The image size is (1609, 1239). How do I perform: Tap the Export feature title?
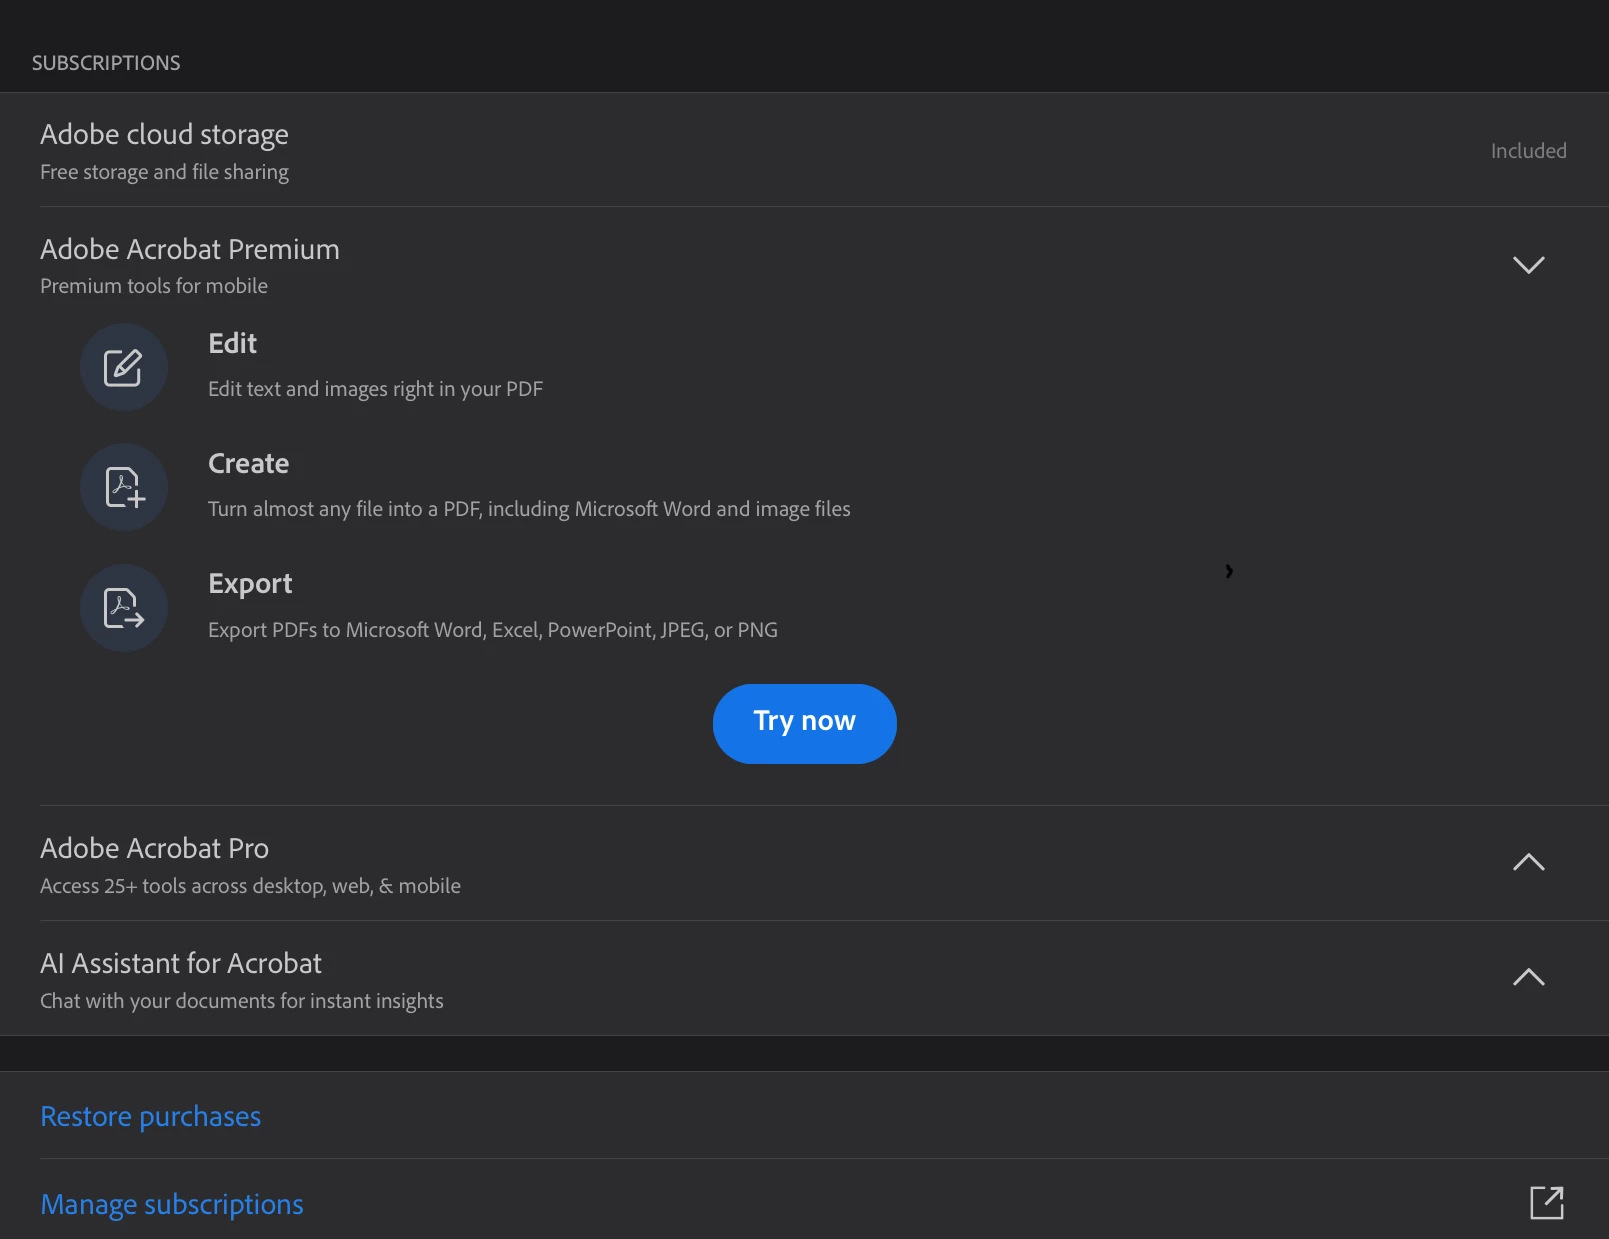[250, 584]
